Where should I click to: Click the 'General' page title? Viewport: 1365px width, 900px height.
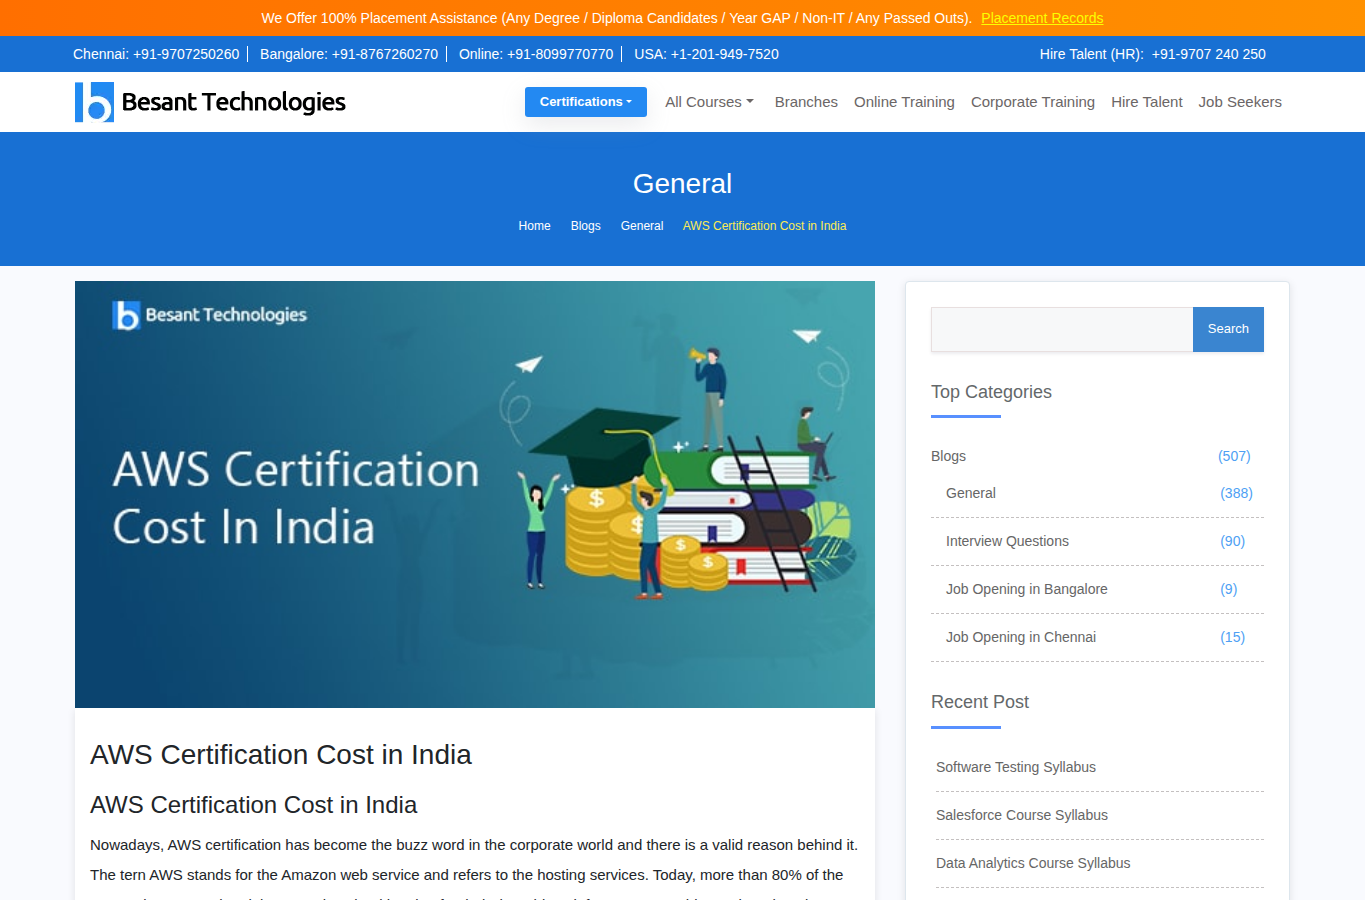(x=682, y=184)
